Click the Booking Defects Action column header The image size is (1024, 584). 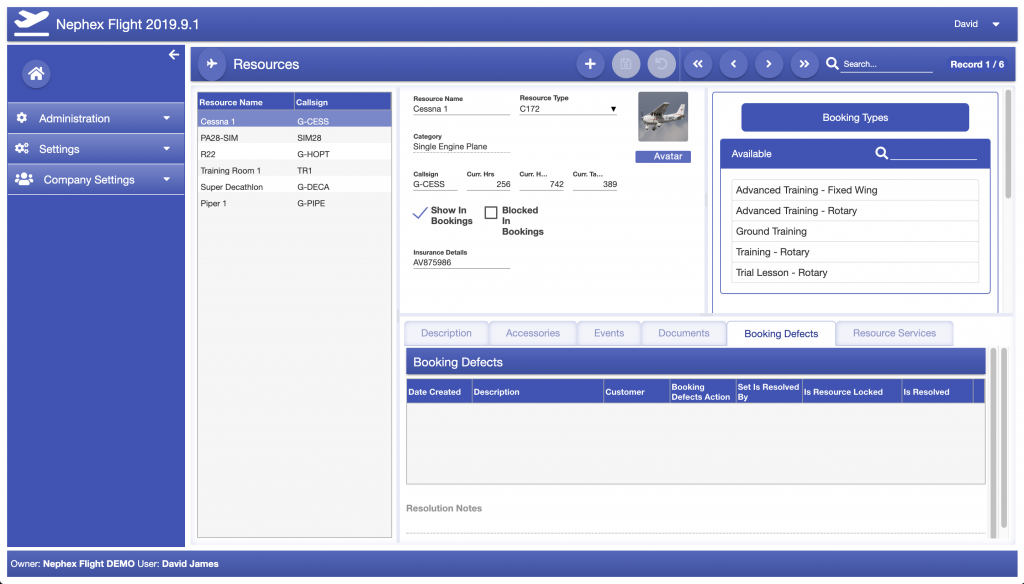point(703,391)
